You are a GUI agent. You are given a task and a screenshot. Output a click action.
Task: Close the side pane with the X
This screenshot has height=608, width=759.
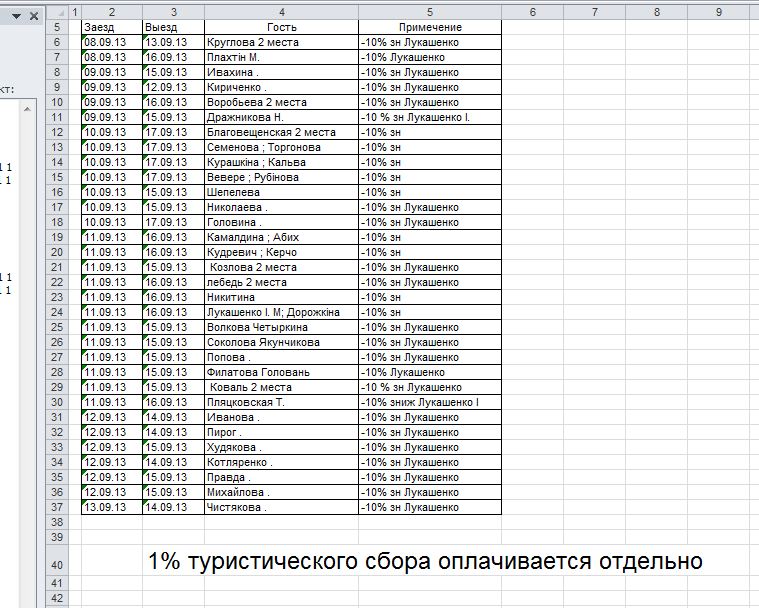(x=34, y=16)
